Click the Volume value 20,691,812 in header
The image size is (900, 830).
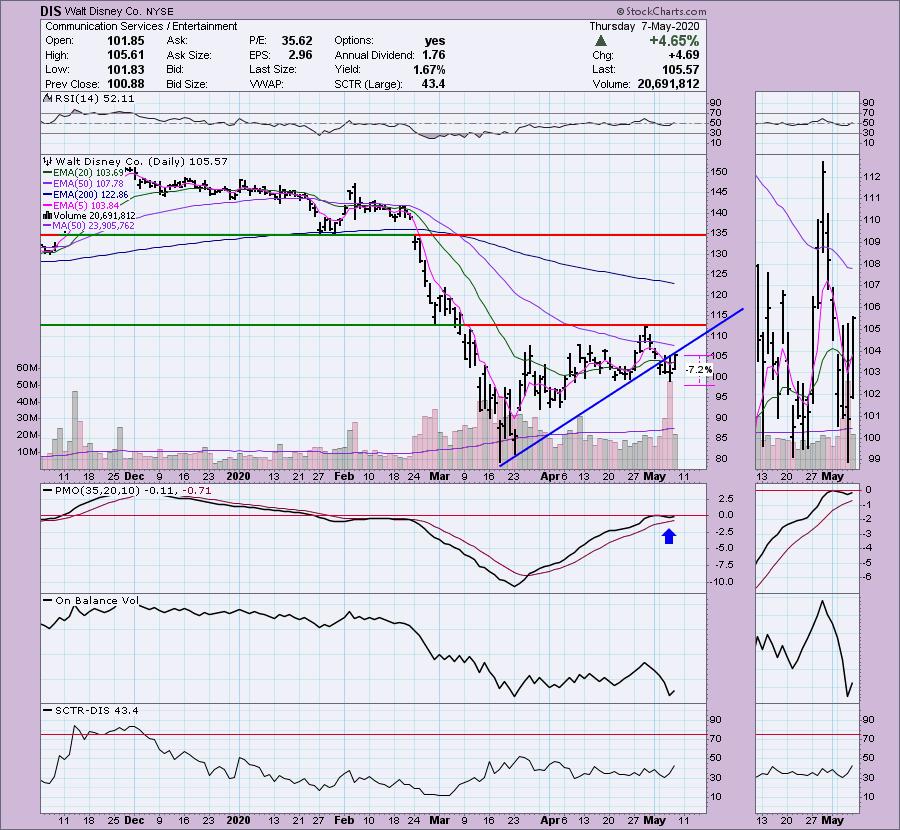668,84
